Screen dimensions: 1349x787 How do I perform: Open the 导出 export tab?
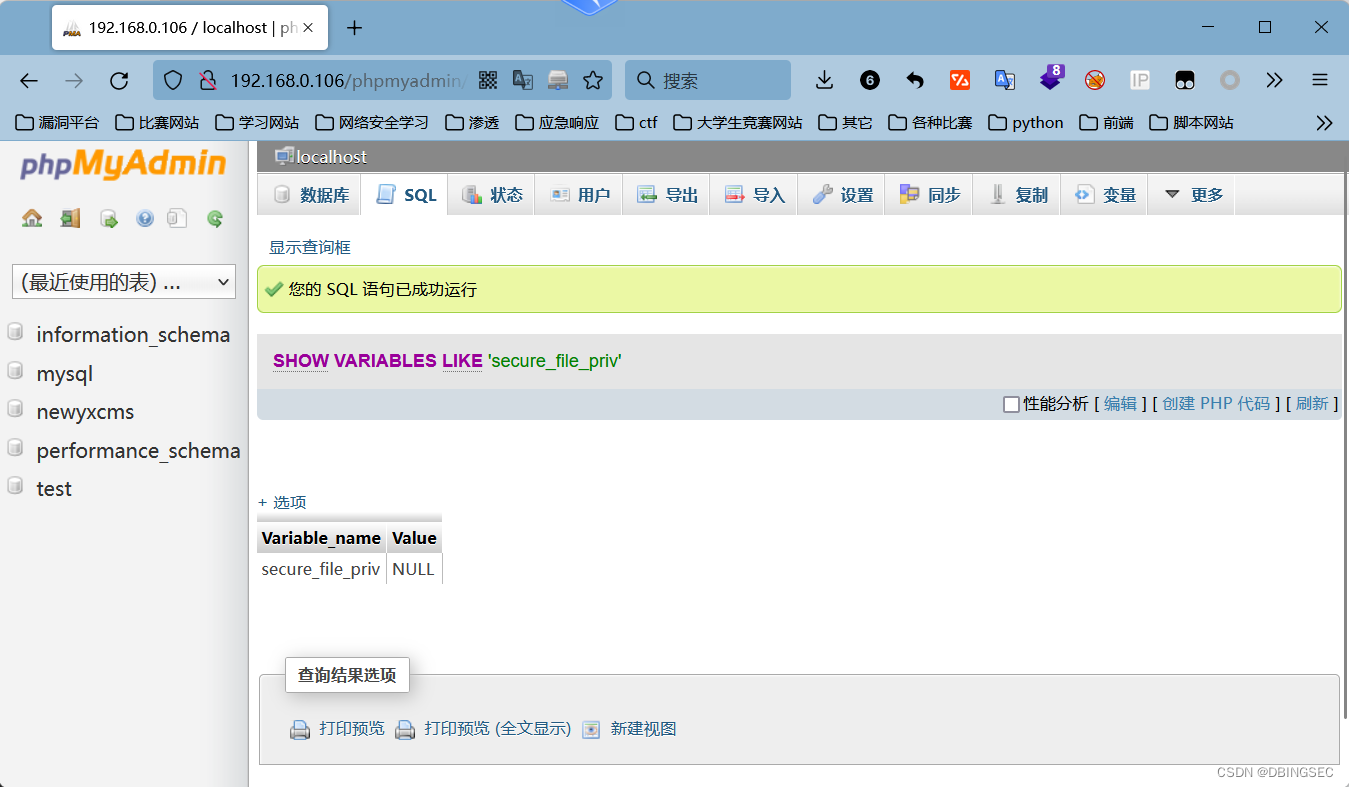[667, 195]
